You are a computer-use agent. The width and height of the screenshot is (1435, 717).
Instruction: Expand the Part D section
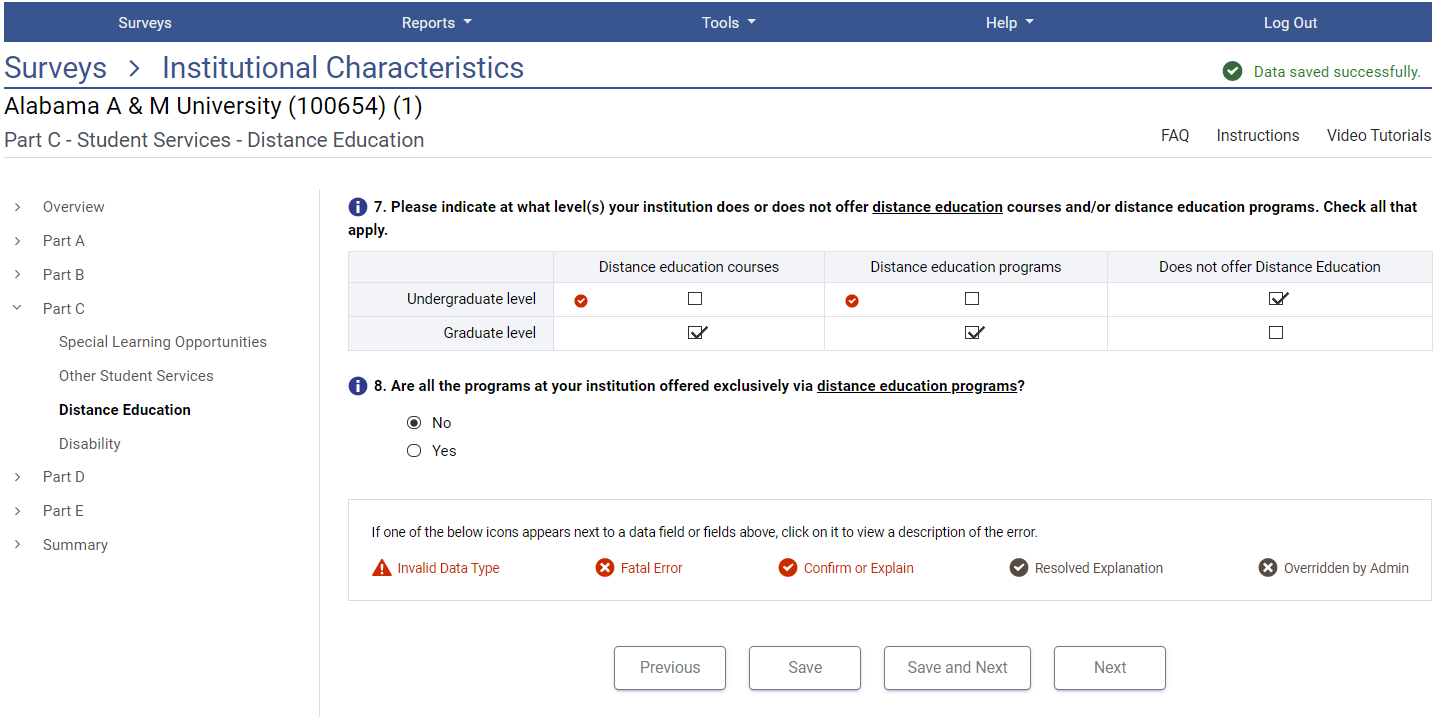pos(17,477)
